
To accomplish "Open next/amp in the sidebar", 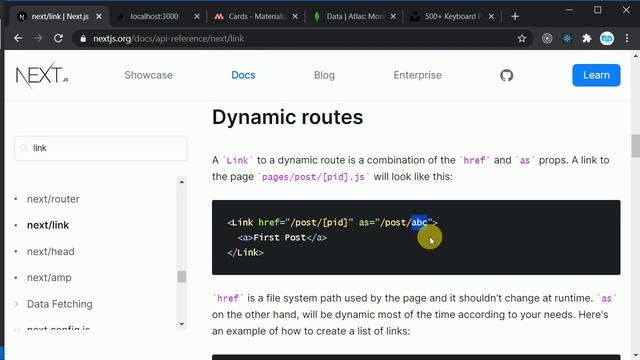I will (x=49, y=278).
